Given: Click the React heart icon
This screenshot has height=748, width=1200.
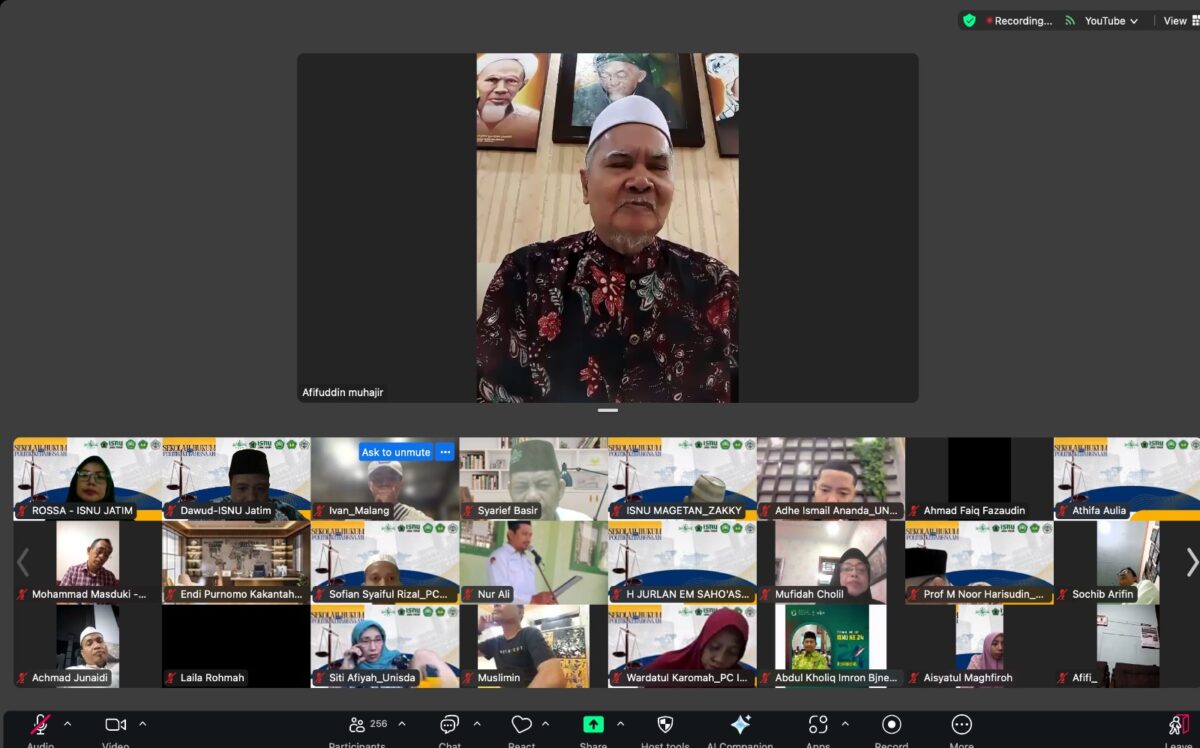Looking at the screenshot, I should tap(521, 725).
